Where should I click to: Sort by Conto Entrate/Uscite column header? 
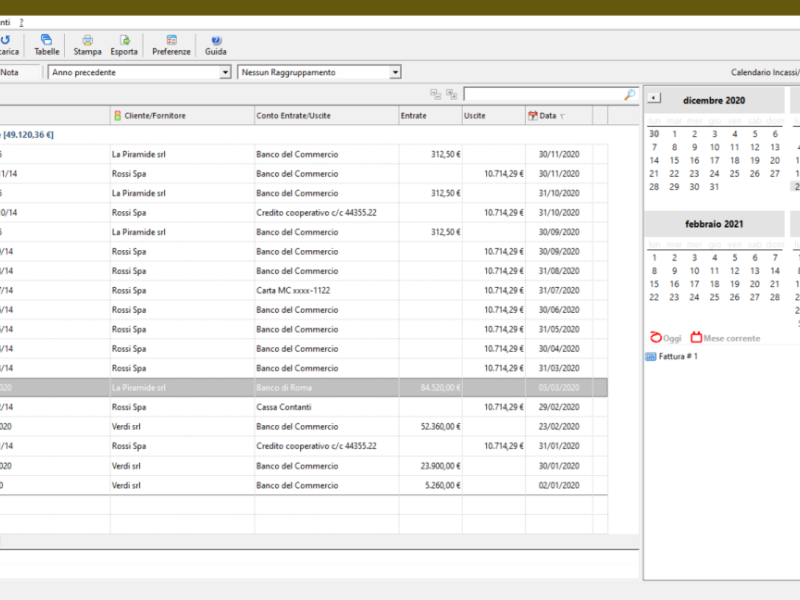click(x=327, y=115)
